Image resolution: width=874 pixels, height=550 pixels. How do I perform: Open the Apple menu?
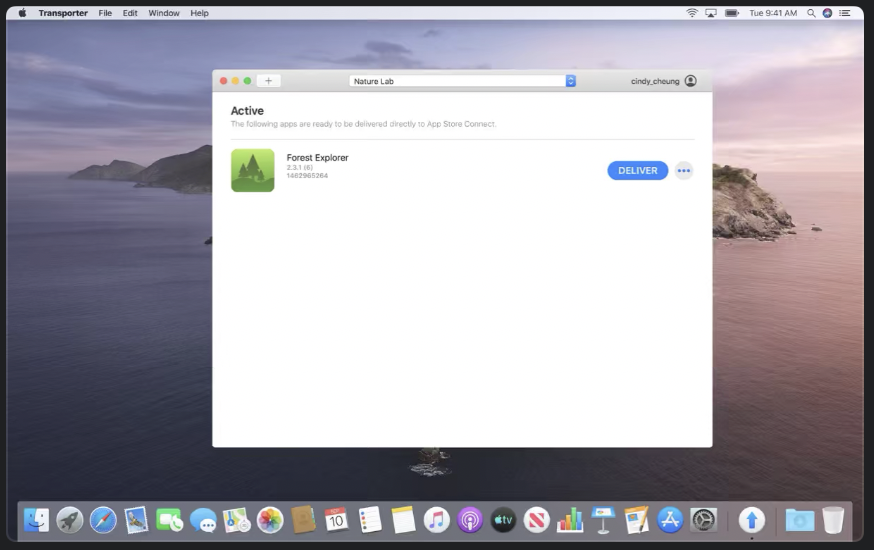(22, 13)
